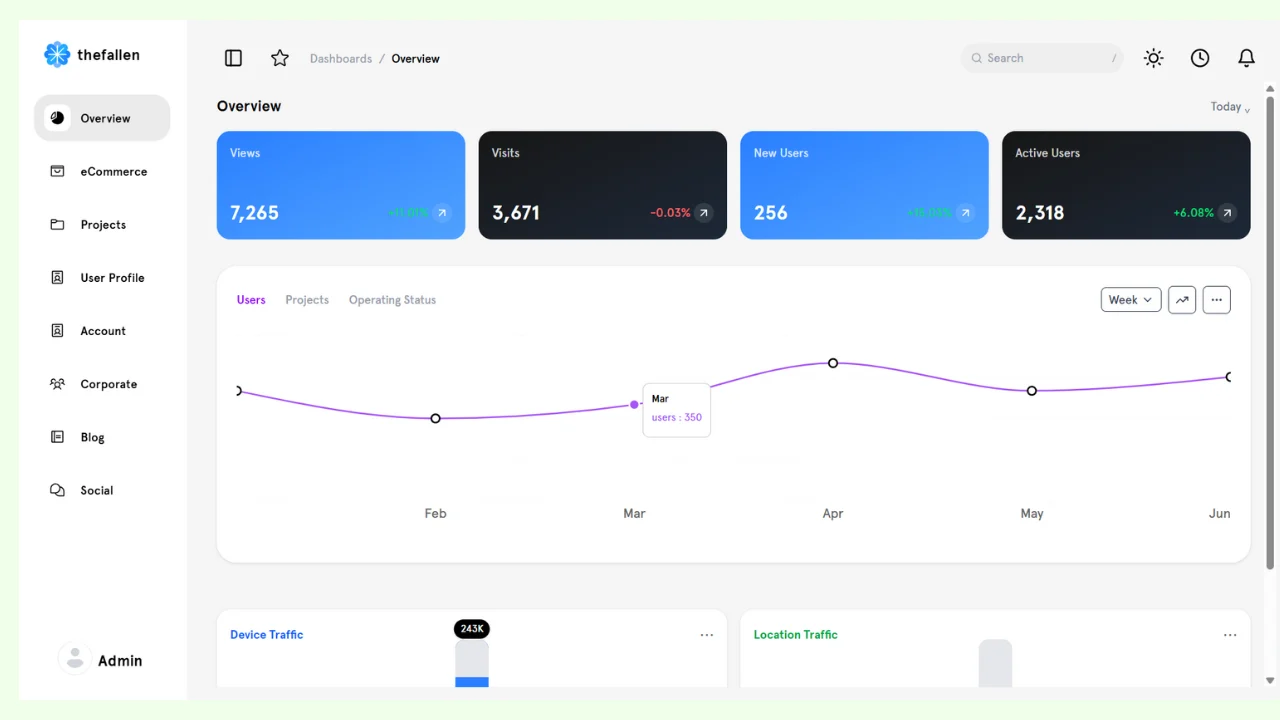
Task: Switch theme with the sun icon
Action: click(x=1154, y=58)
